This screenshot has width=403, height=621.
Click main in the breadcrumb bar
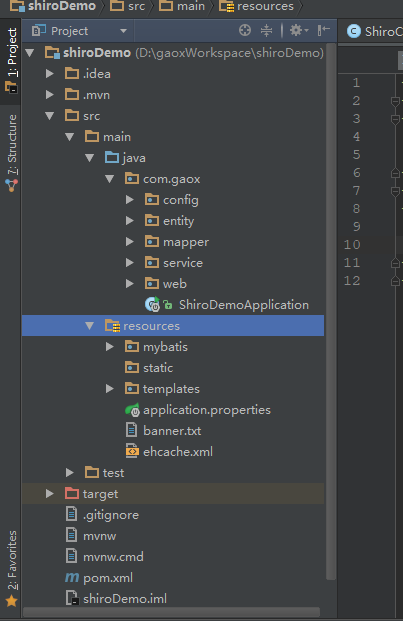tap(182, 6)
